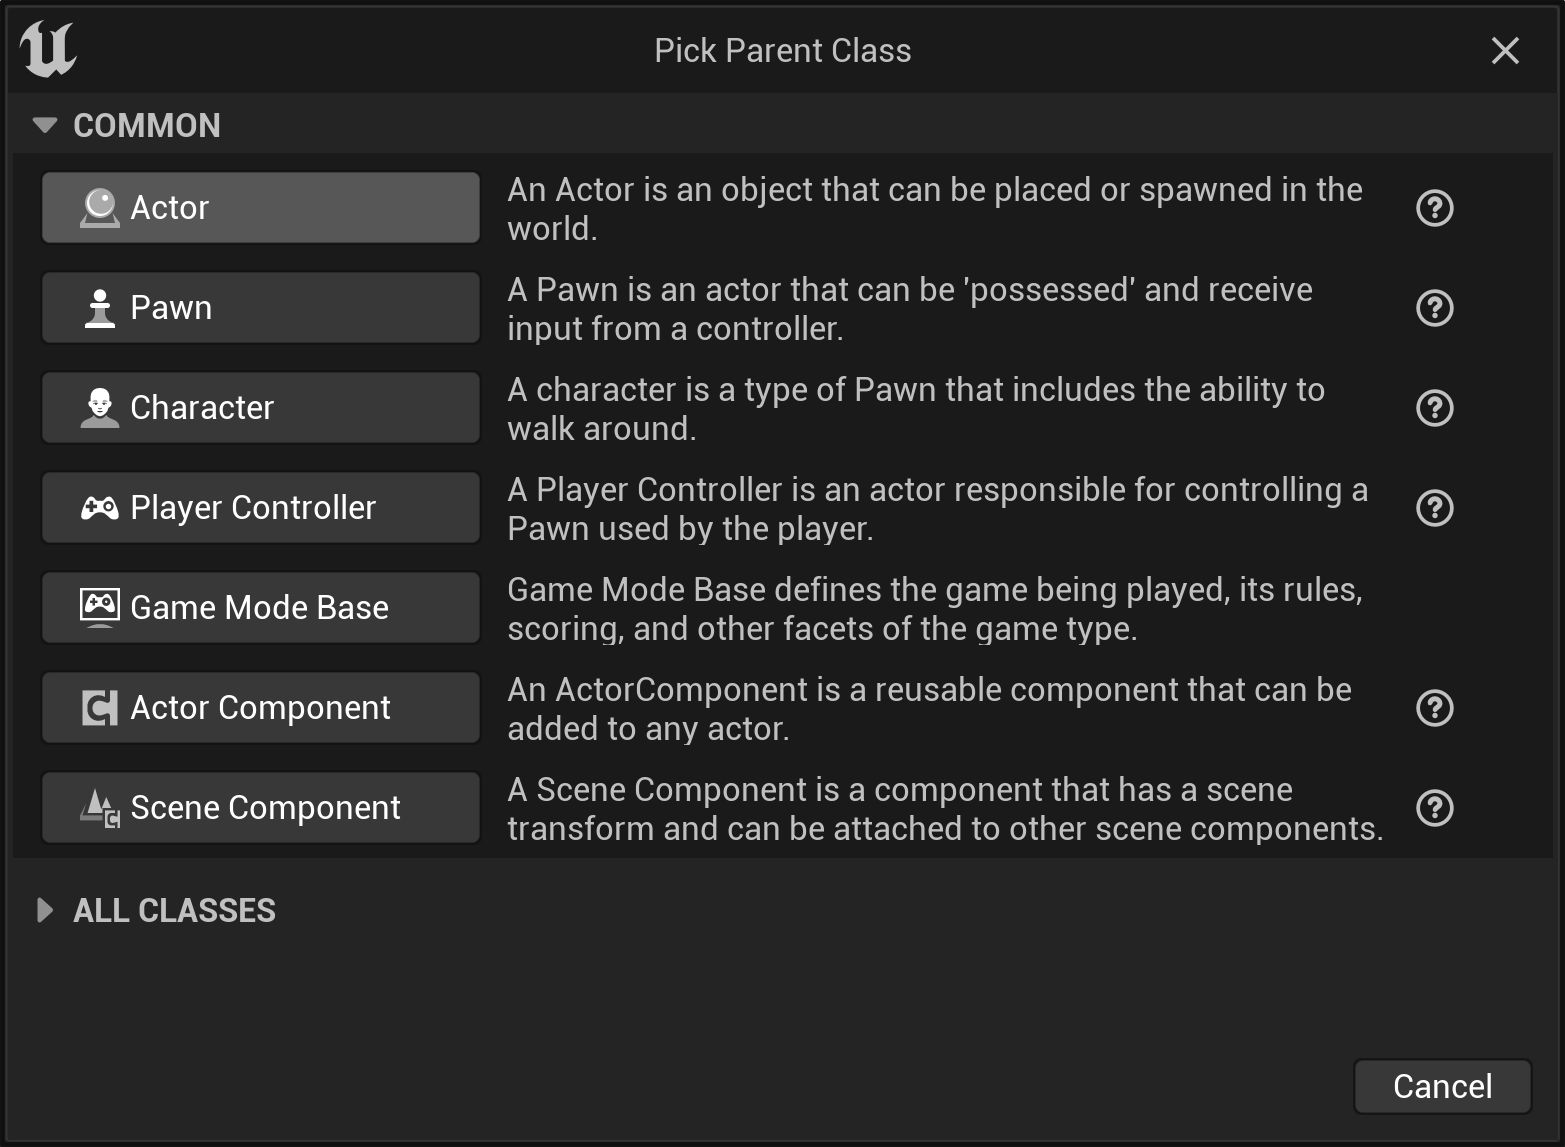Click the COMMON section header label
This screenshot has height=1147, width=1565.
(x=147, y=126)
